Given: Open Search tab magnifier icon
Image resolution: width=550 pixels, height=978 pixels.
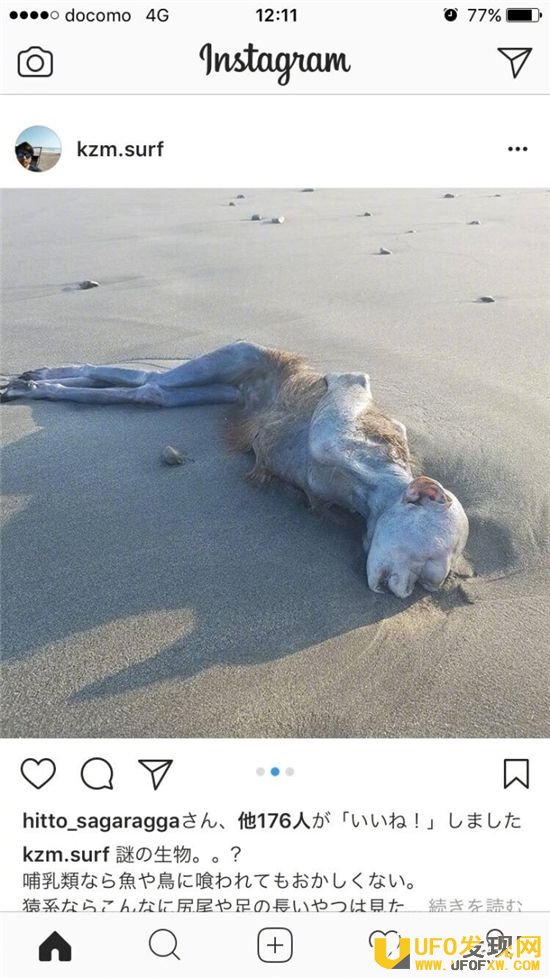Looking at the screenshot, I should [x=165, y=946].
